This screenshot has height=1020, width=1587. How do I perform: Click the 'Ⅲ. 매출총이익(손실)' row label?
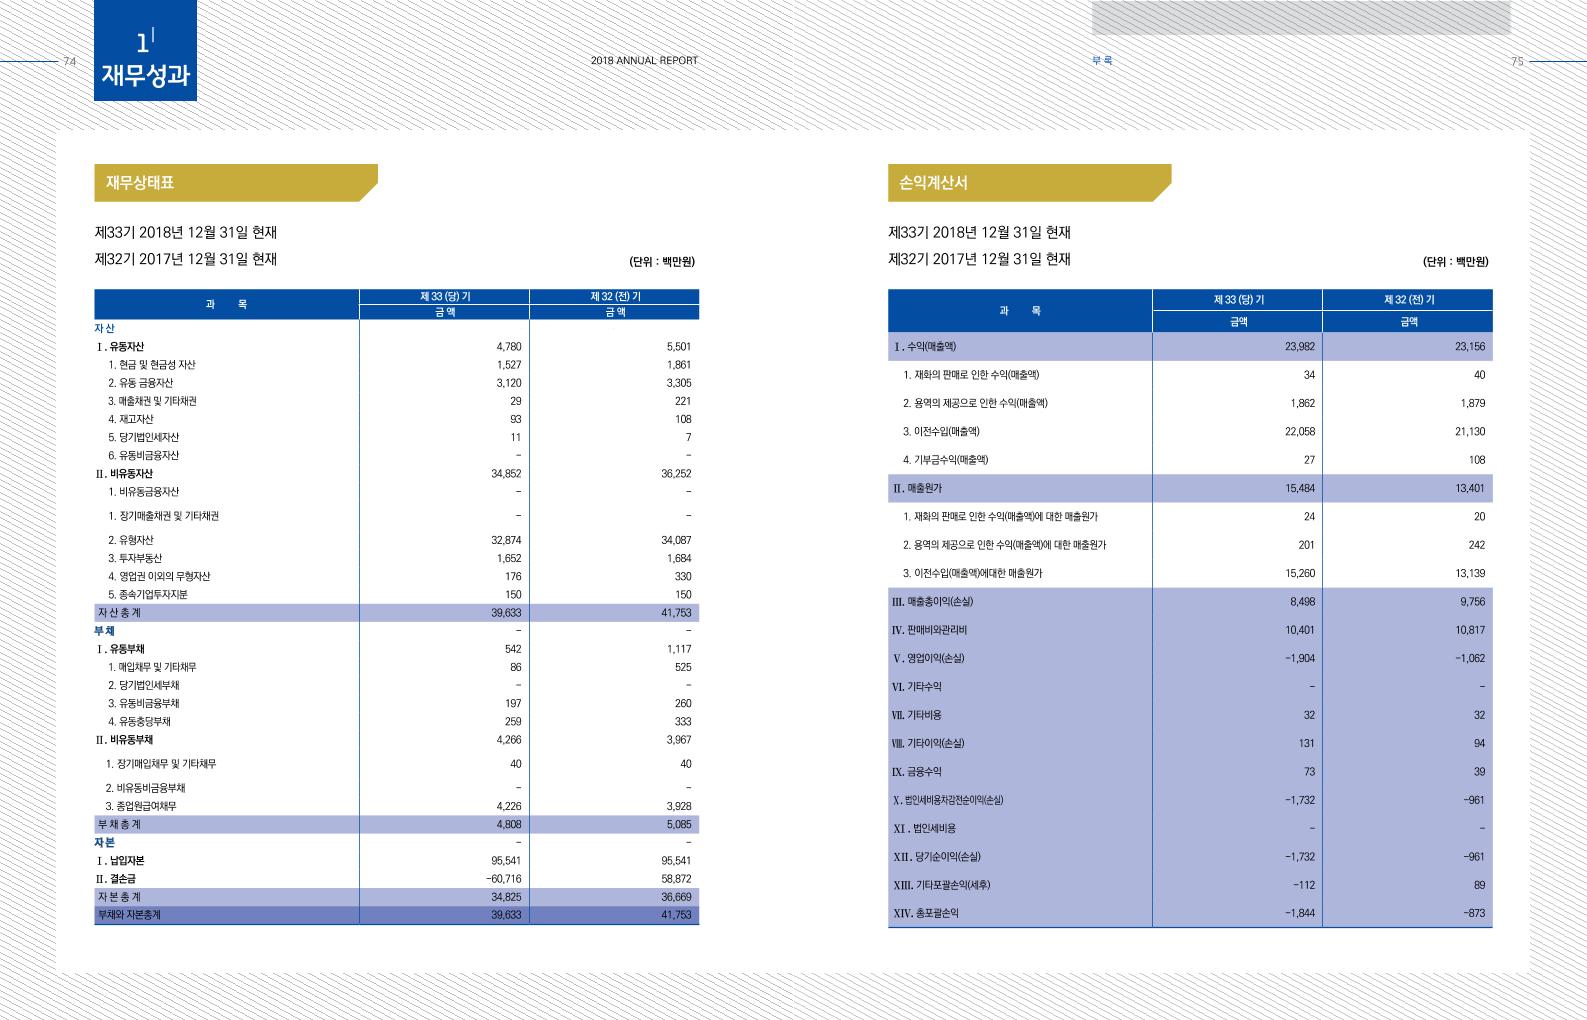(932, 602)
